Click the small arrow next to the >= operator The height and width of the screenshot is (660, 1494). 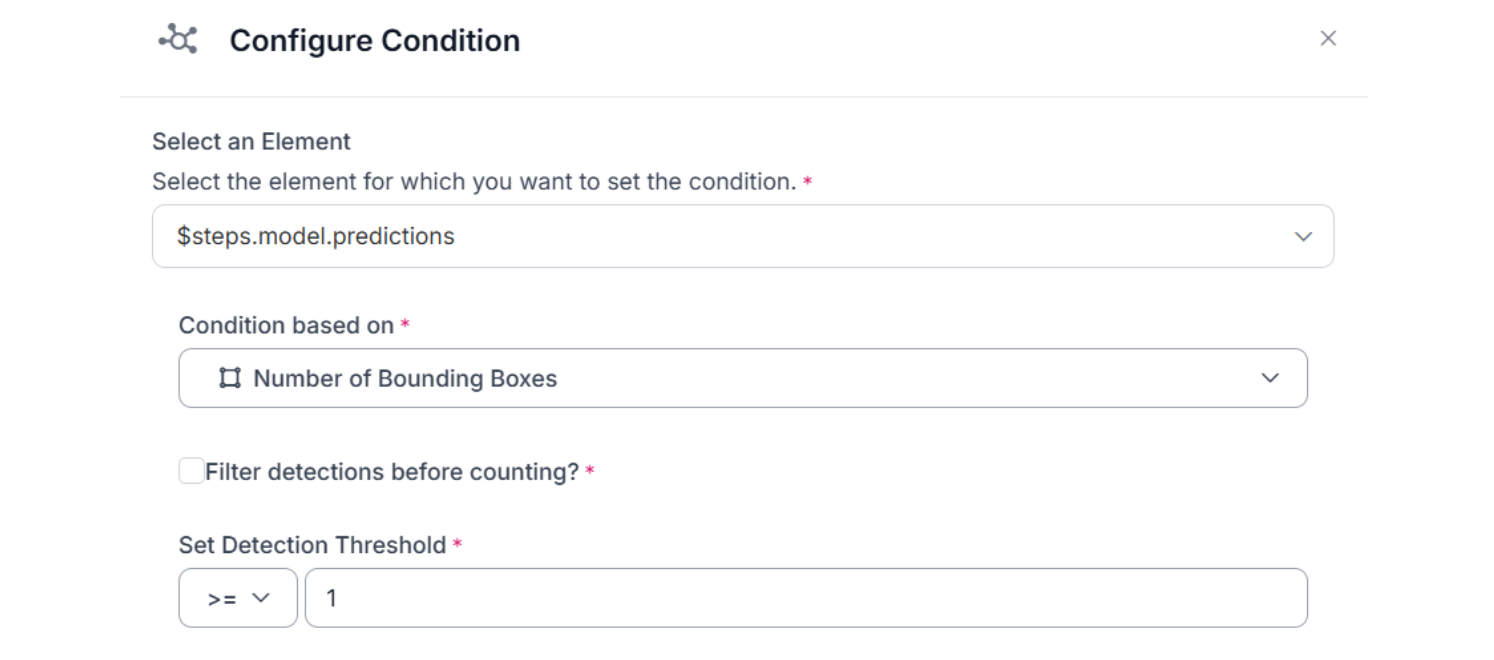point(261,598)
